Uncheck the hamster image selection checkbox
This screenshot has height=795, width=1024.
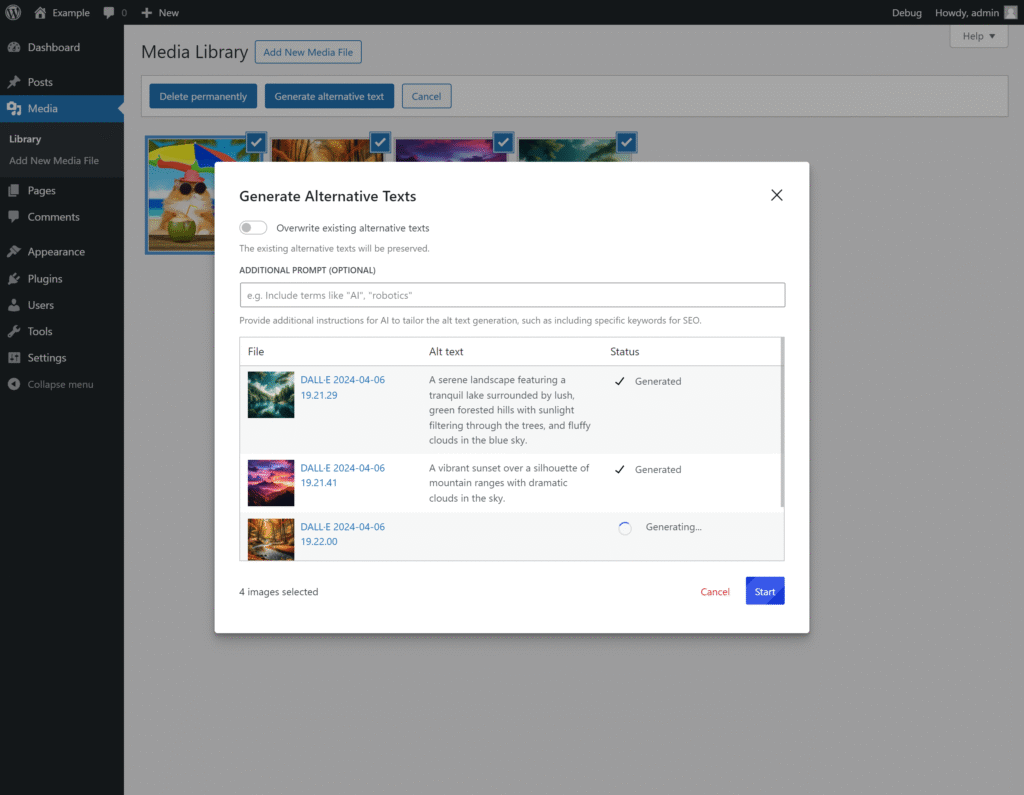coord(256,142)
